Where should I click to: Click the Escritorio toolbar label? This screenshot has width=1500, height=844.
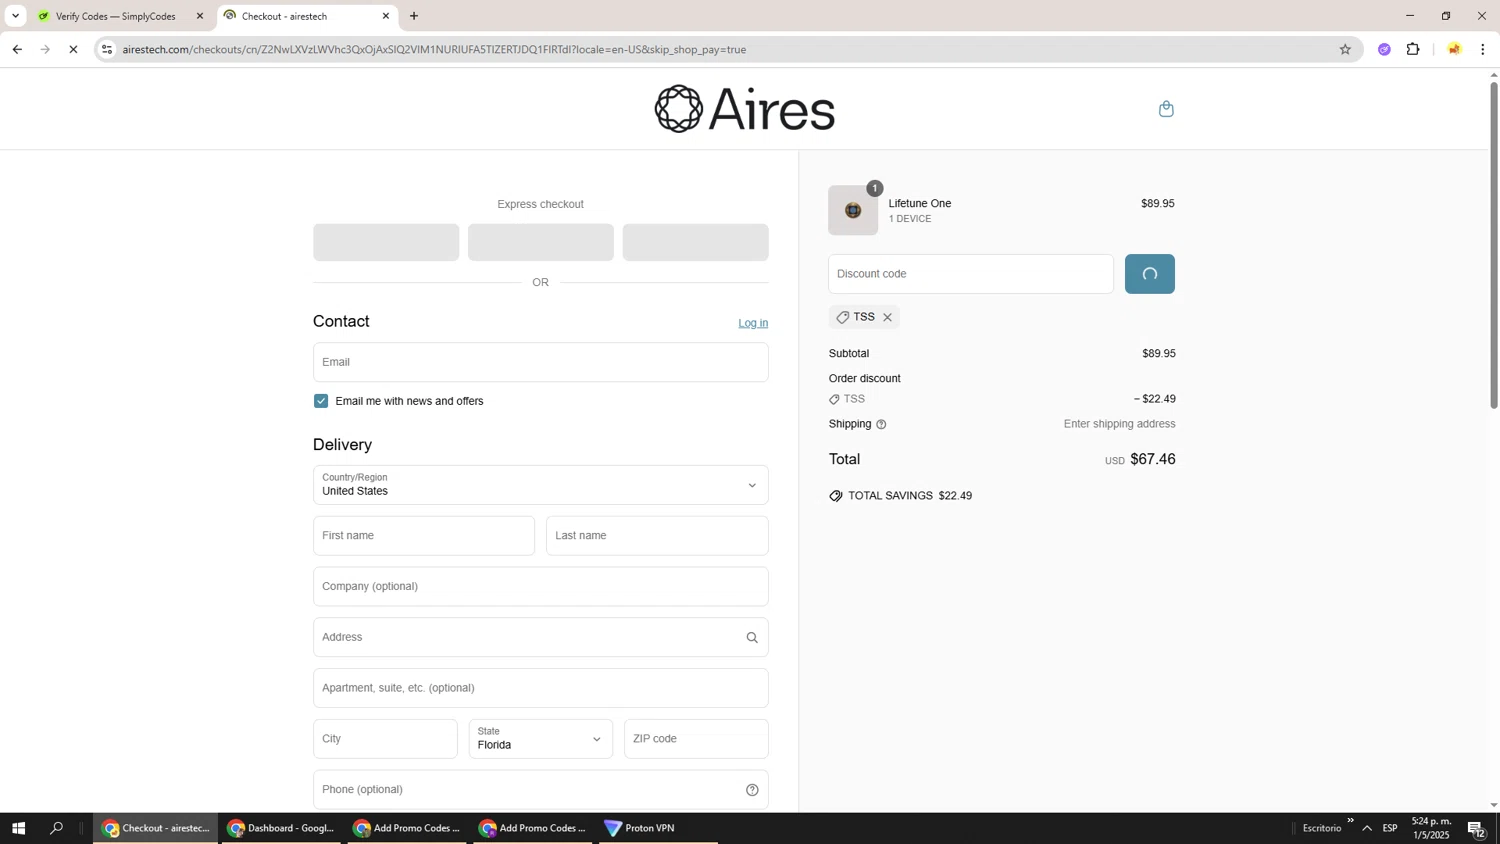(x=1322, y=828)
